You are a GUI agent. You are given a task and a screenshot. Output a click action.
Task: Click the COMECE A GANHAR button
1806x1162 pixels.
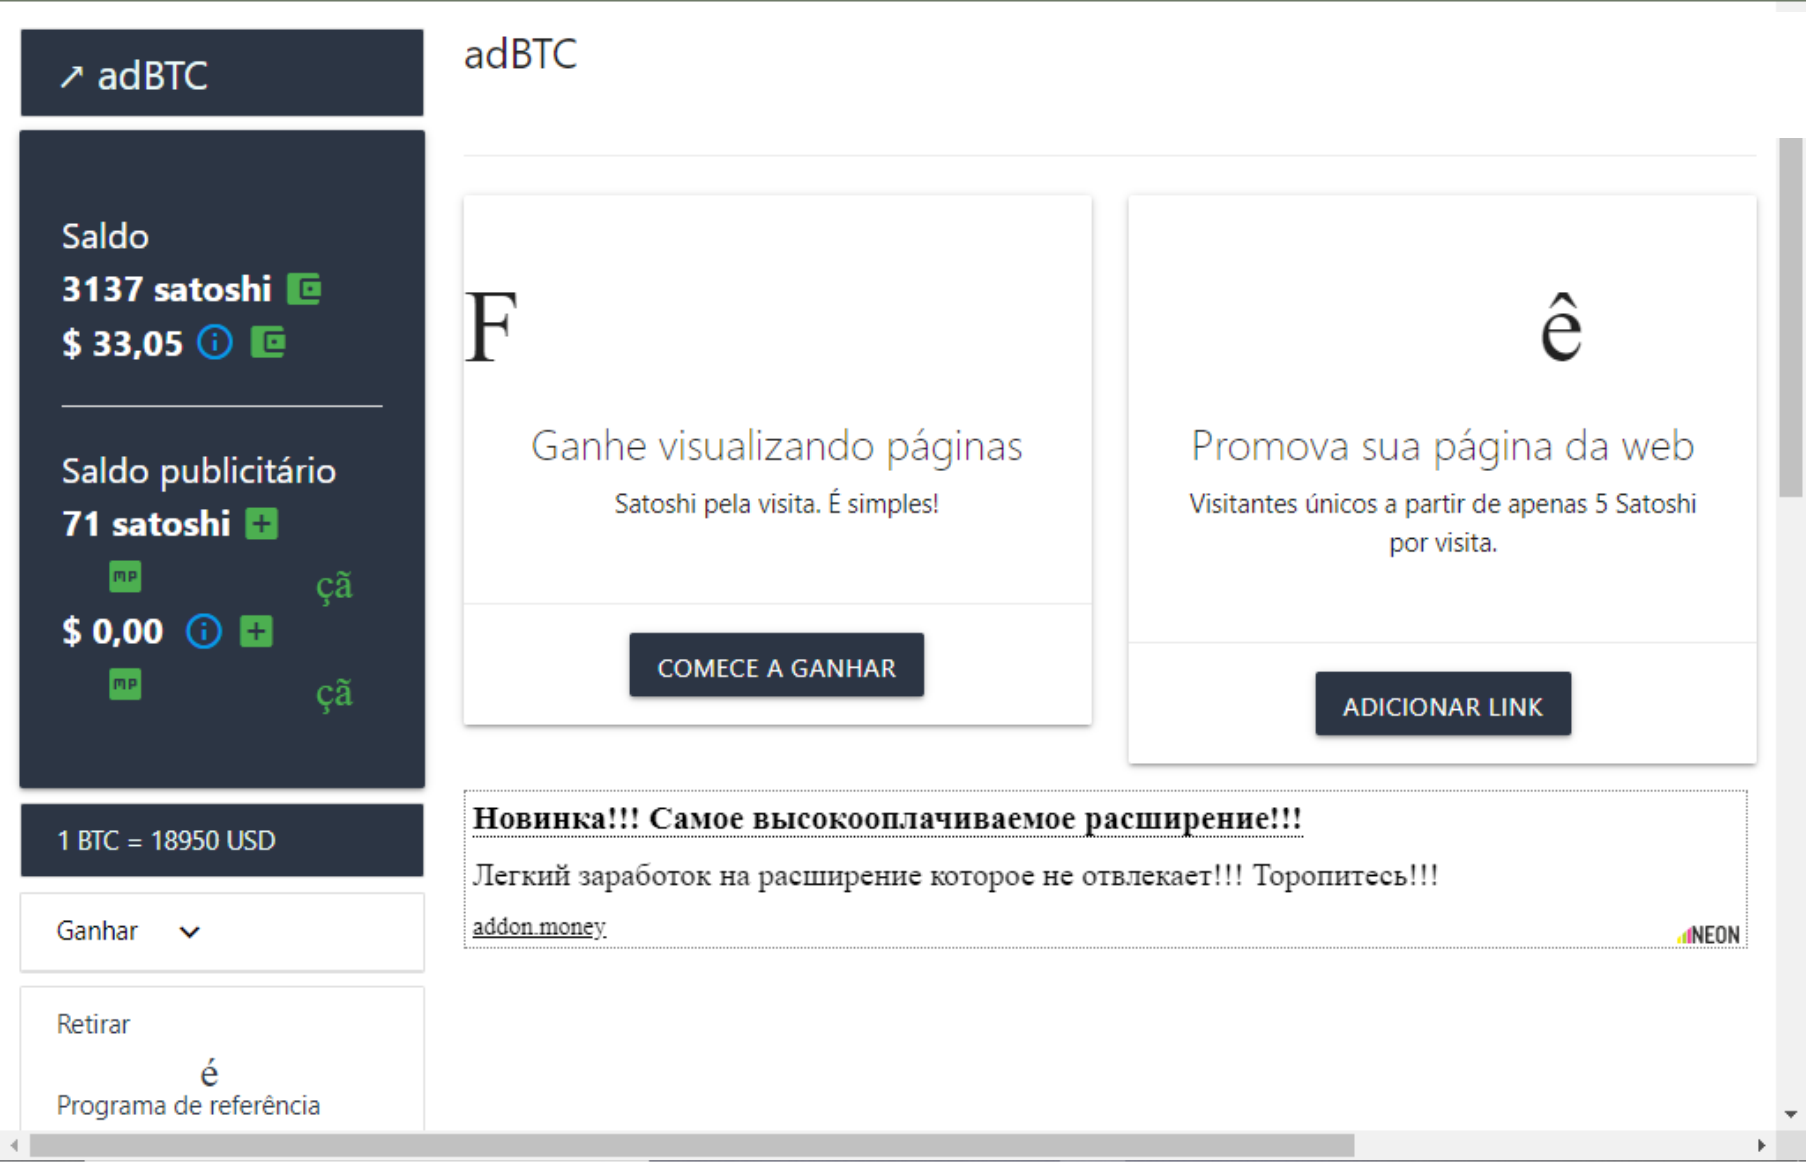[x=776, y=666]
